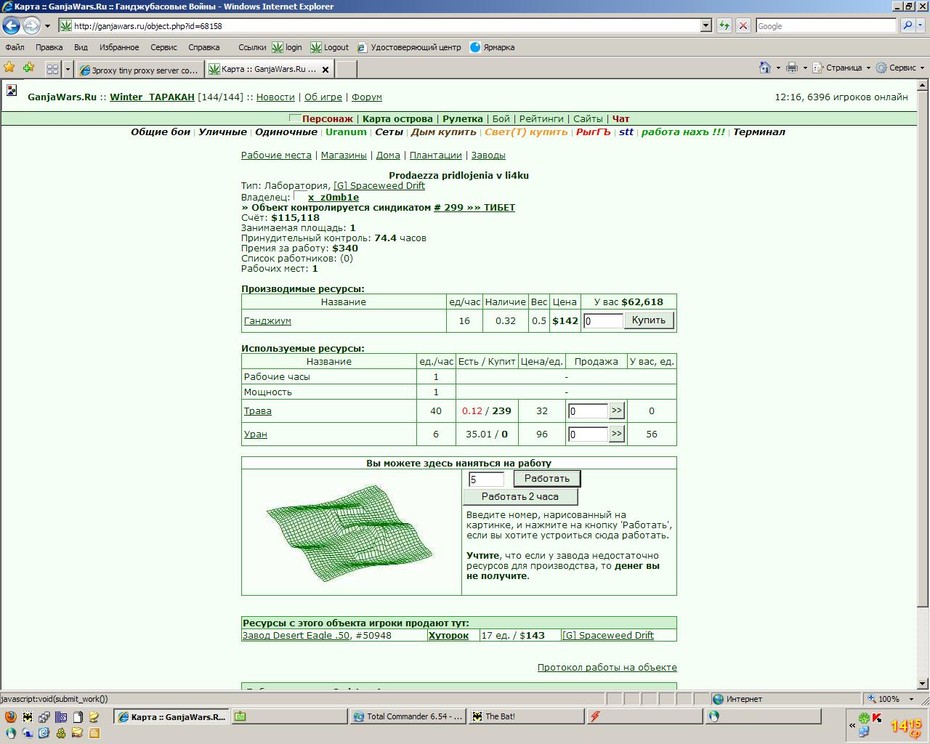Click the Работать 2 часа button

tap(520, 497)
